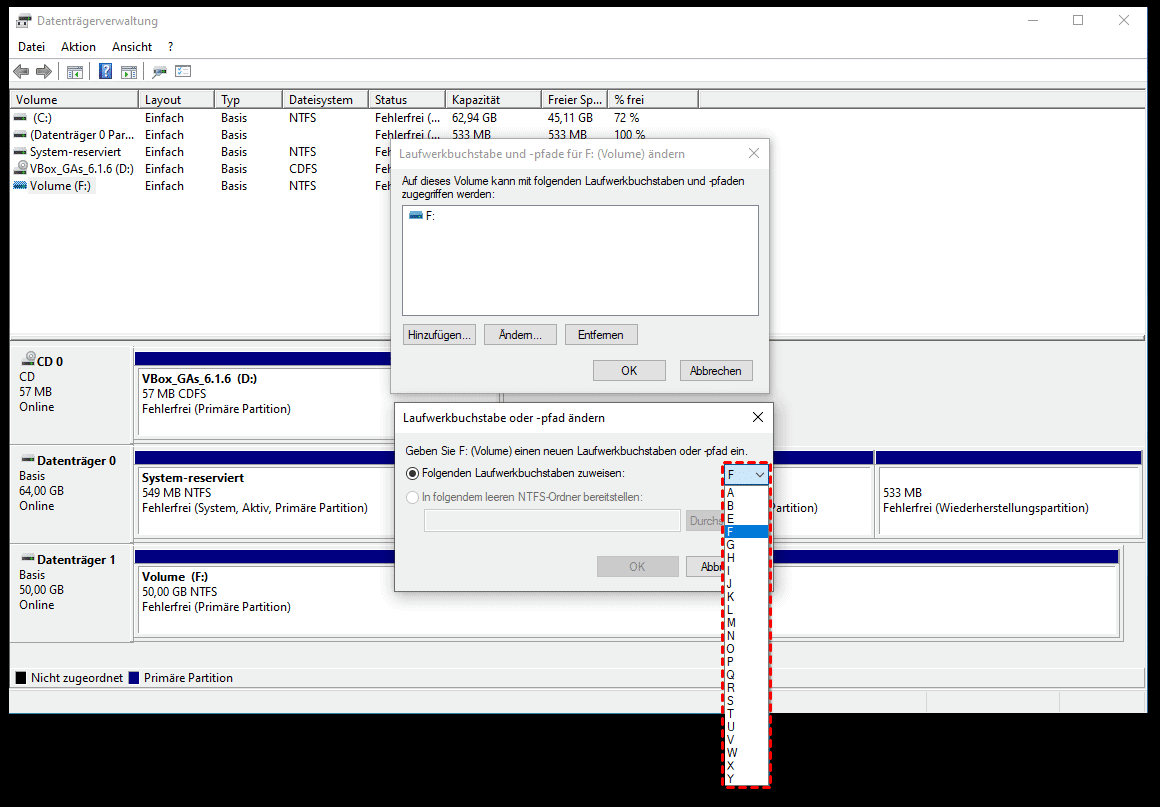Choose letter S from the dropdown list
Screen dimensions: 1160x807
746,700
